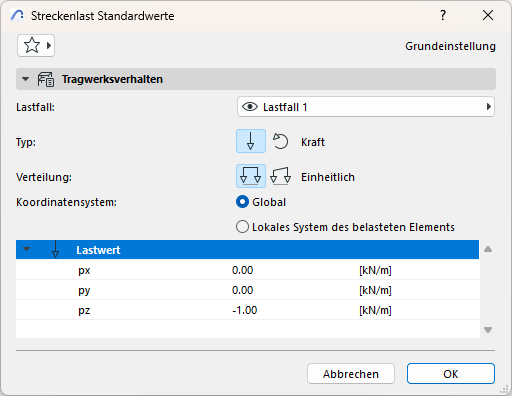Select Lokales System des belasteten Elements
The width and height of the screenshot is (512, 396).
point(242,227)
